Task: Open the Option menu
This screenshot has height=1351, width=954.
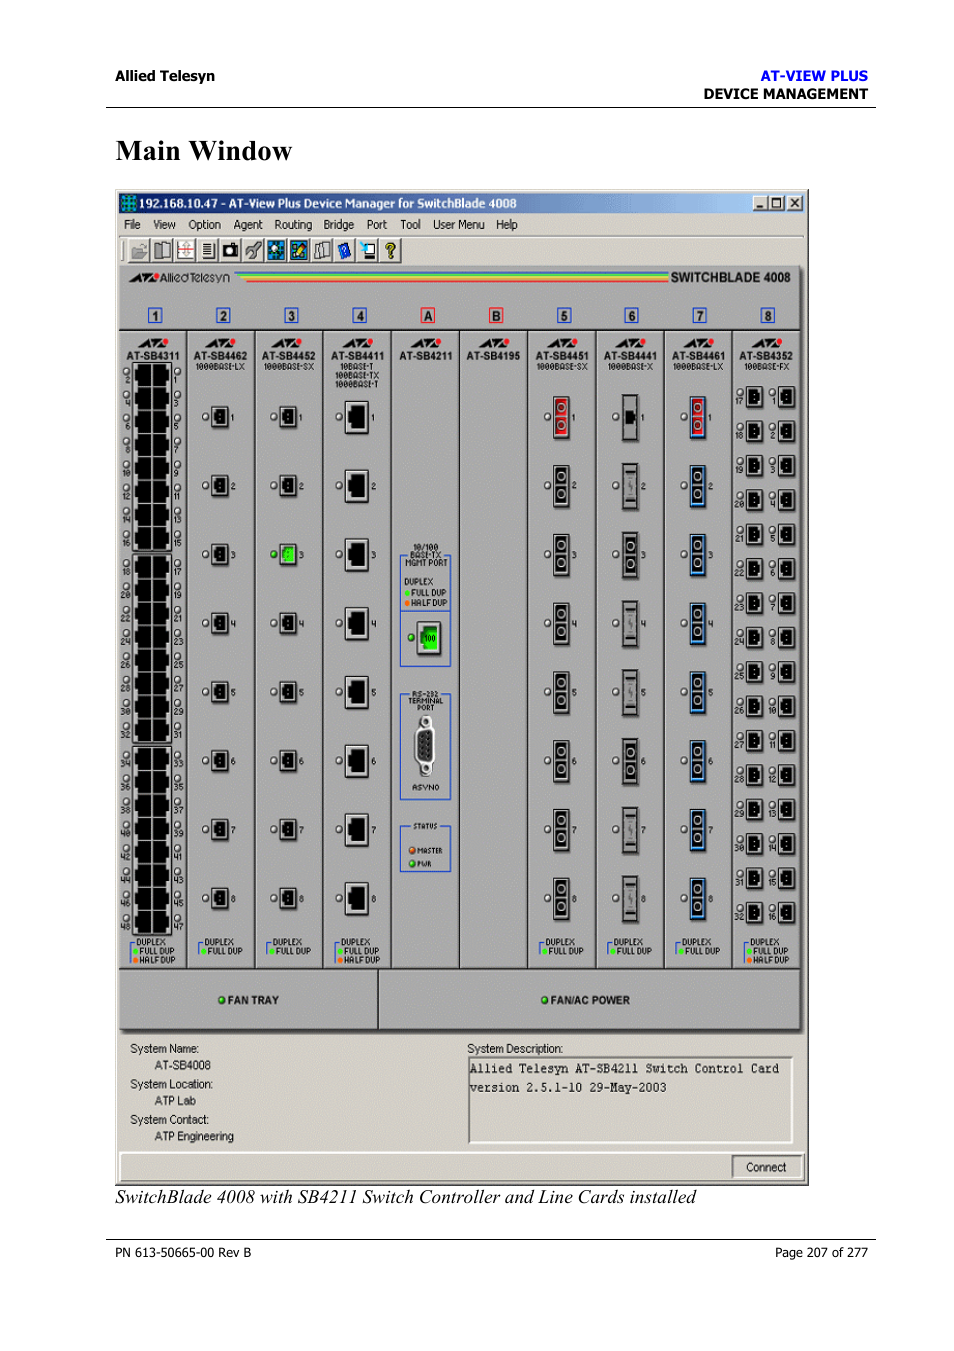Action: [204, 225]
